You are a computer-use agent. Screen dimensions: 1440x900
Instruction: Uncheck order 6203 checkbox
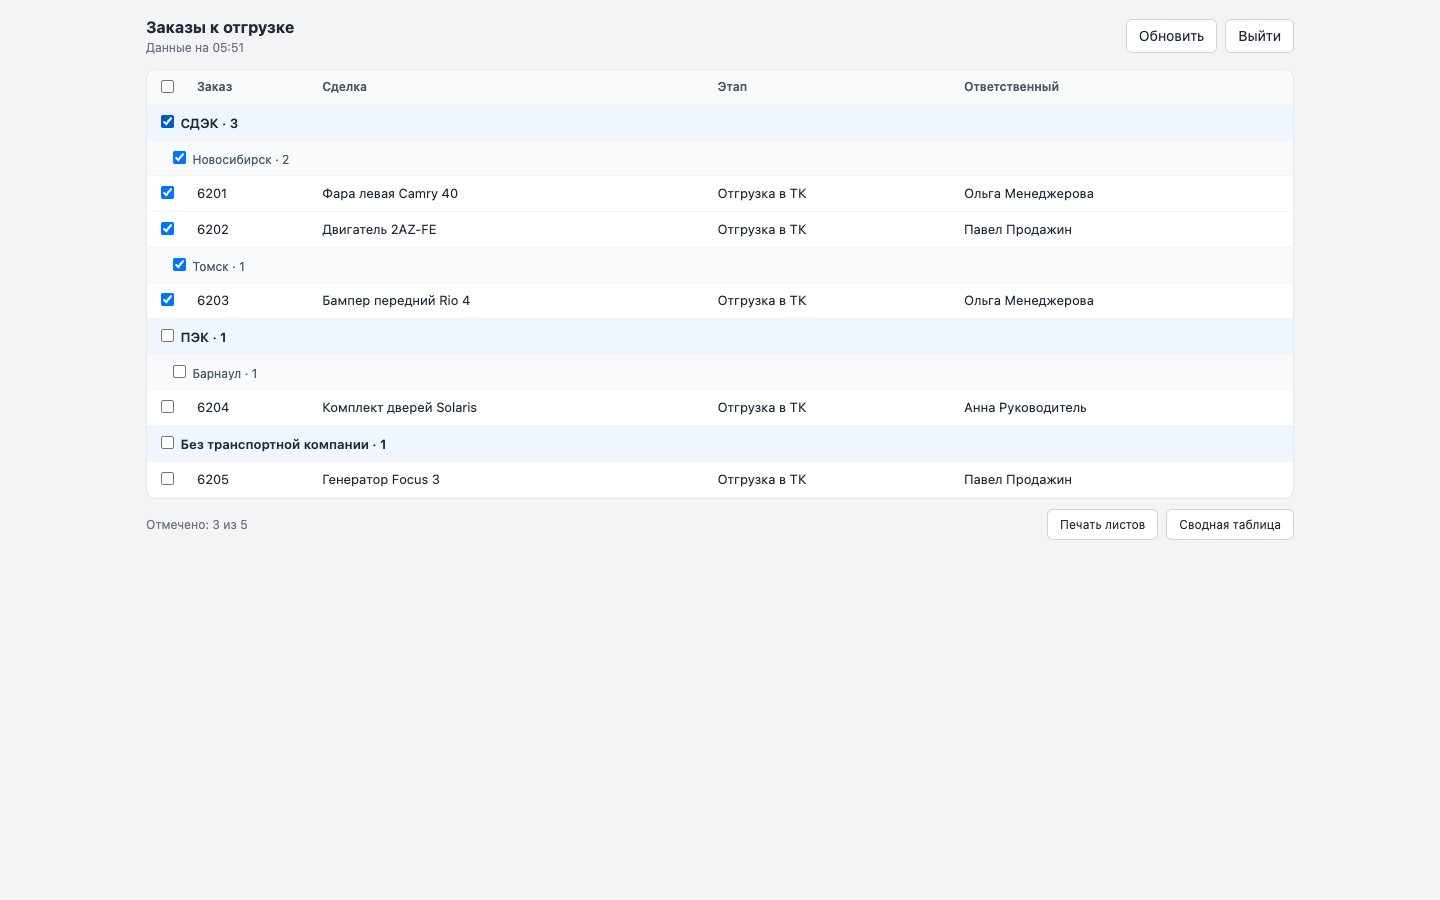tap(167, 300)
